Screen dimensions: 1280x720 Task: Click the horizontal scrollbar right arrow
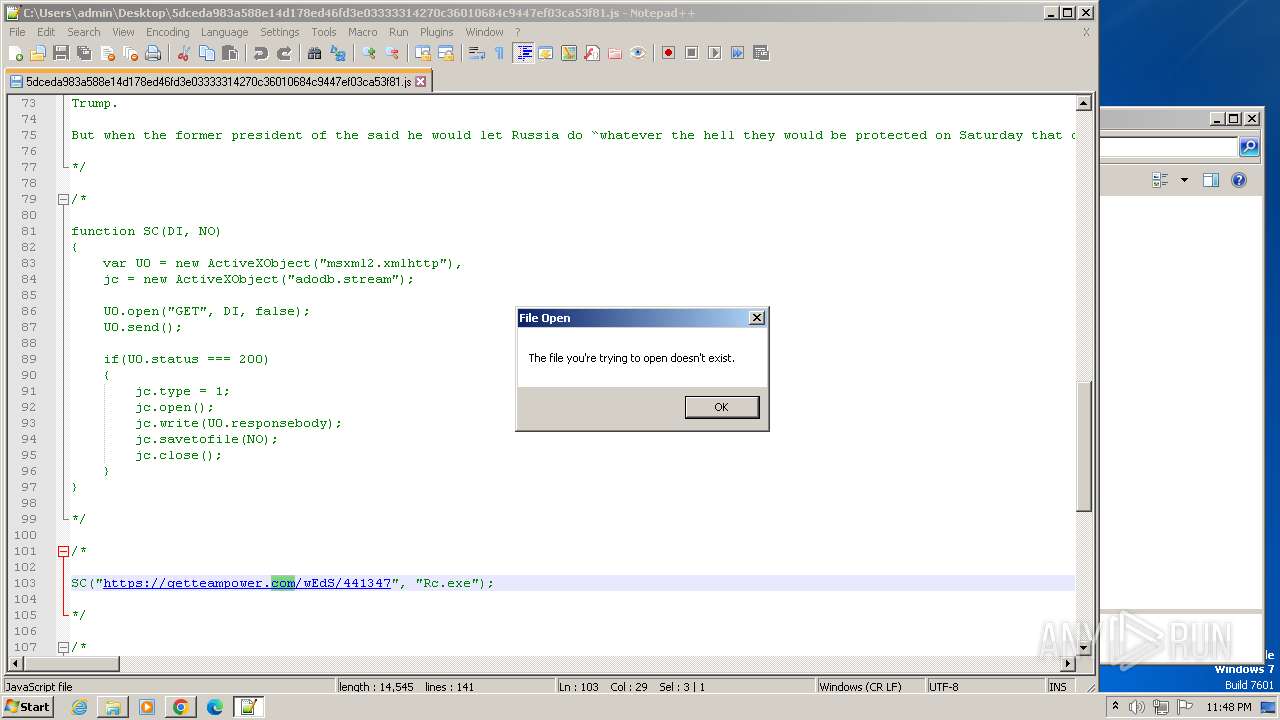click(x=1068, y=663)
